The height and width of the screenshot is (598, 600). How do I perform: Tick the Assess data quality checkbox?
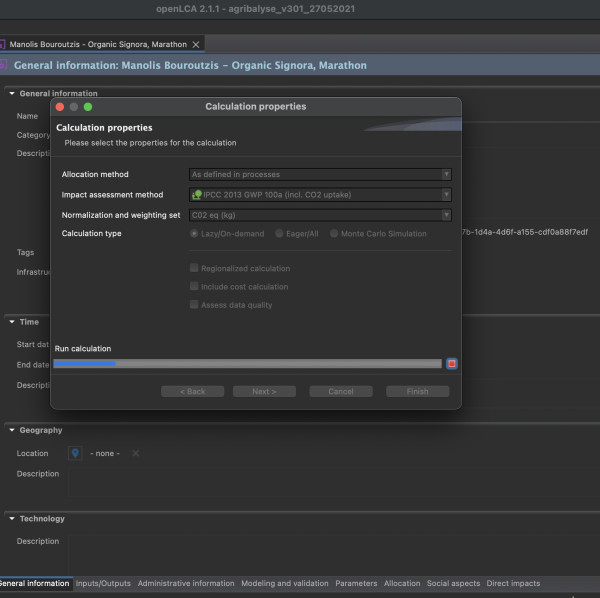[194, 305]
